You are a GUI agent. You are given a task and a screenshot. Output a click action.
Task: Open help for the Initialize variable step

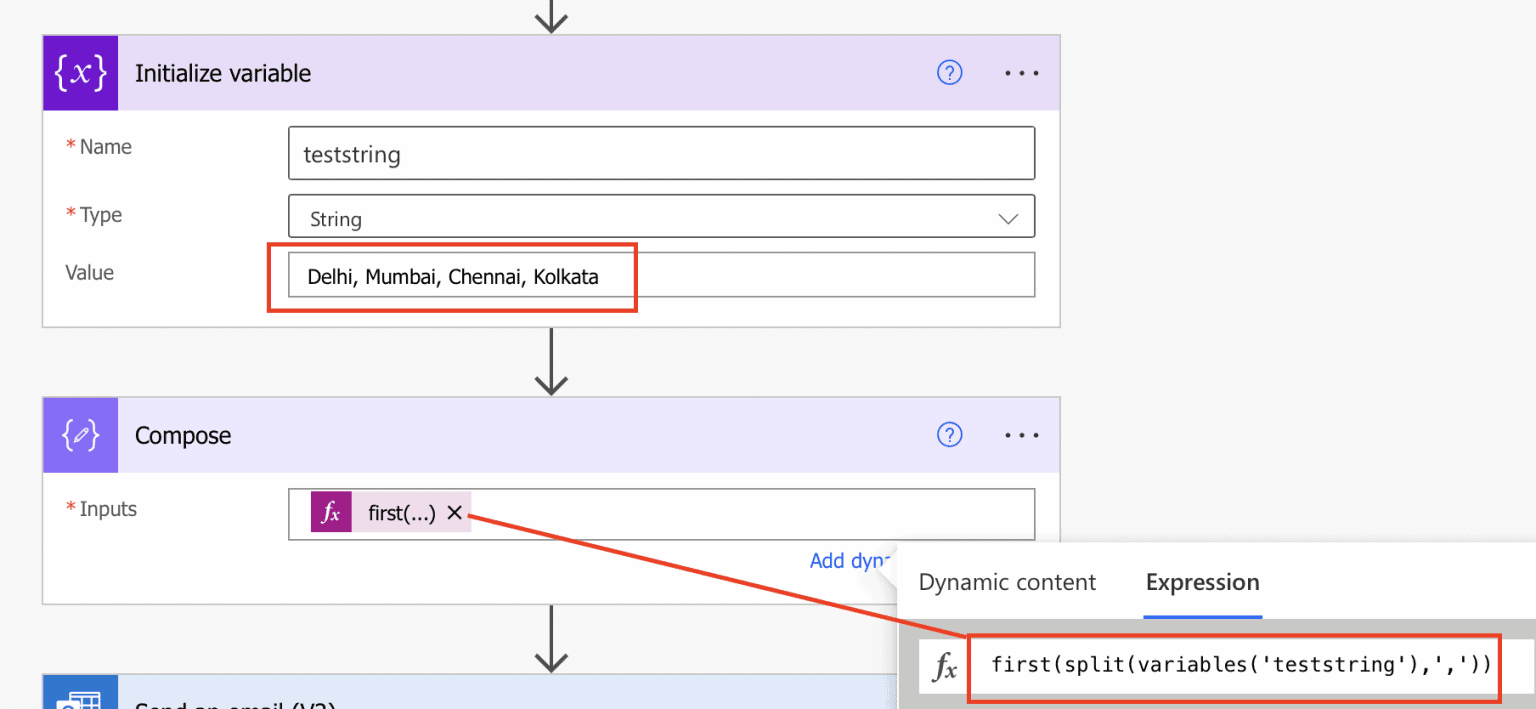pyautogui.click(x=949, y=72)
